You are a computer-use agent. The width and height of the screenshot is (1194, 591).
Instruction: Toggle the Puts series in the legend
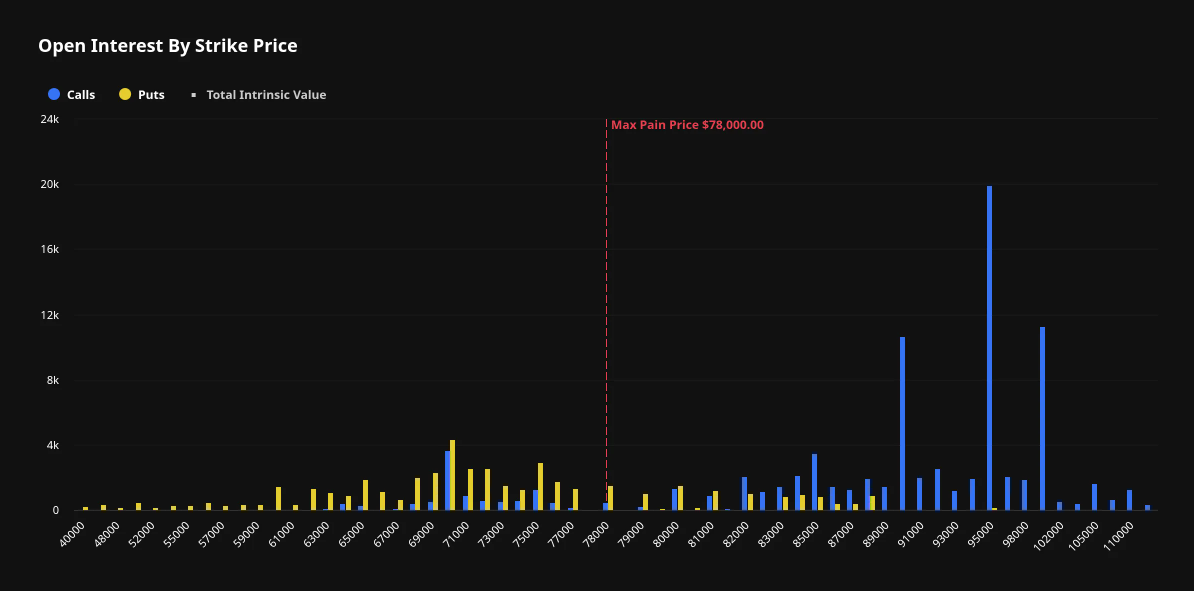pyautogui.click(x=142, y=94)
